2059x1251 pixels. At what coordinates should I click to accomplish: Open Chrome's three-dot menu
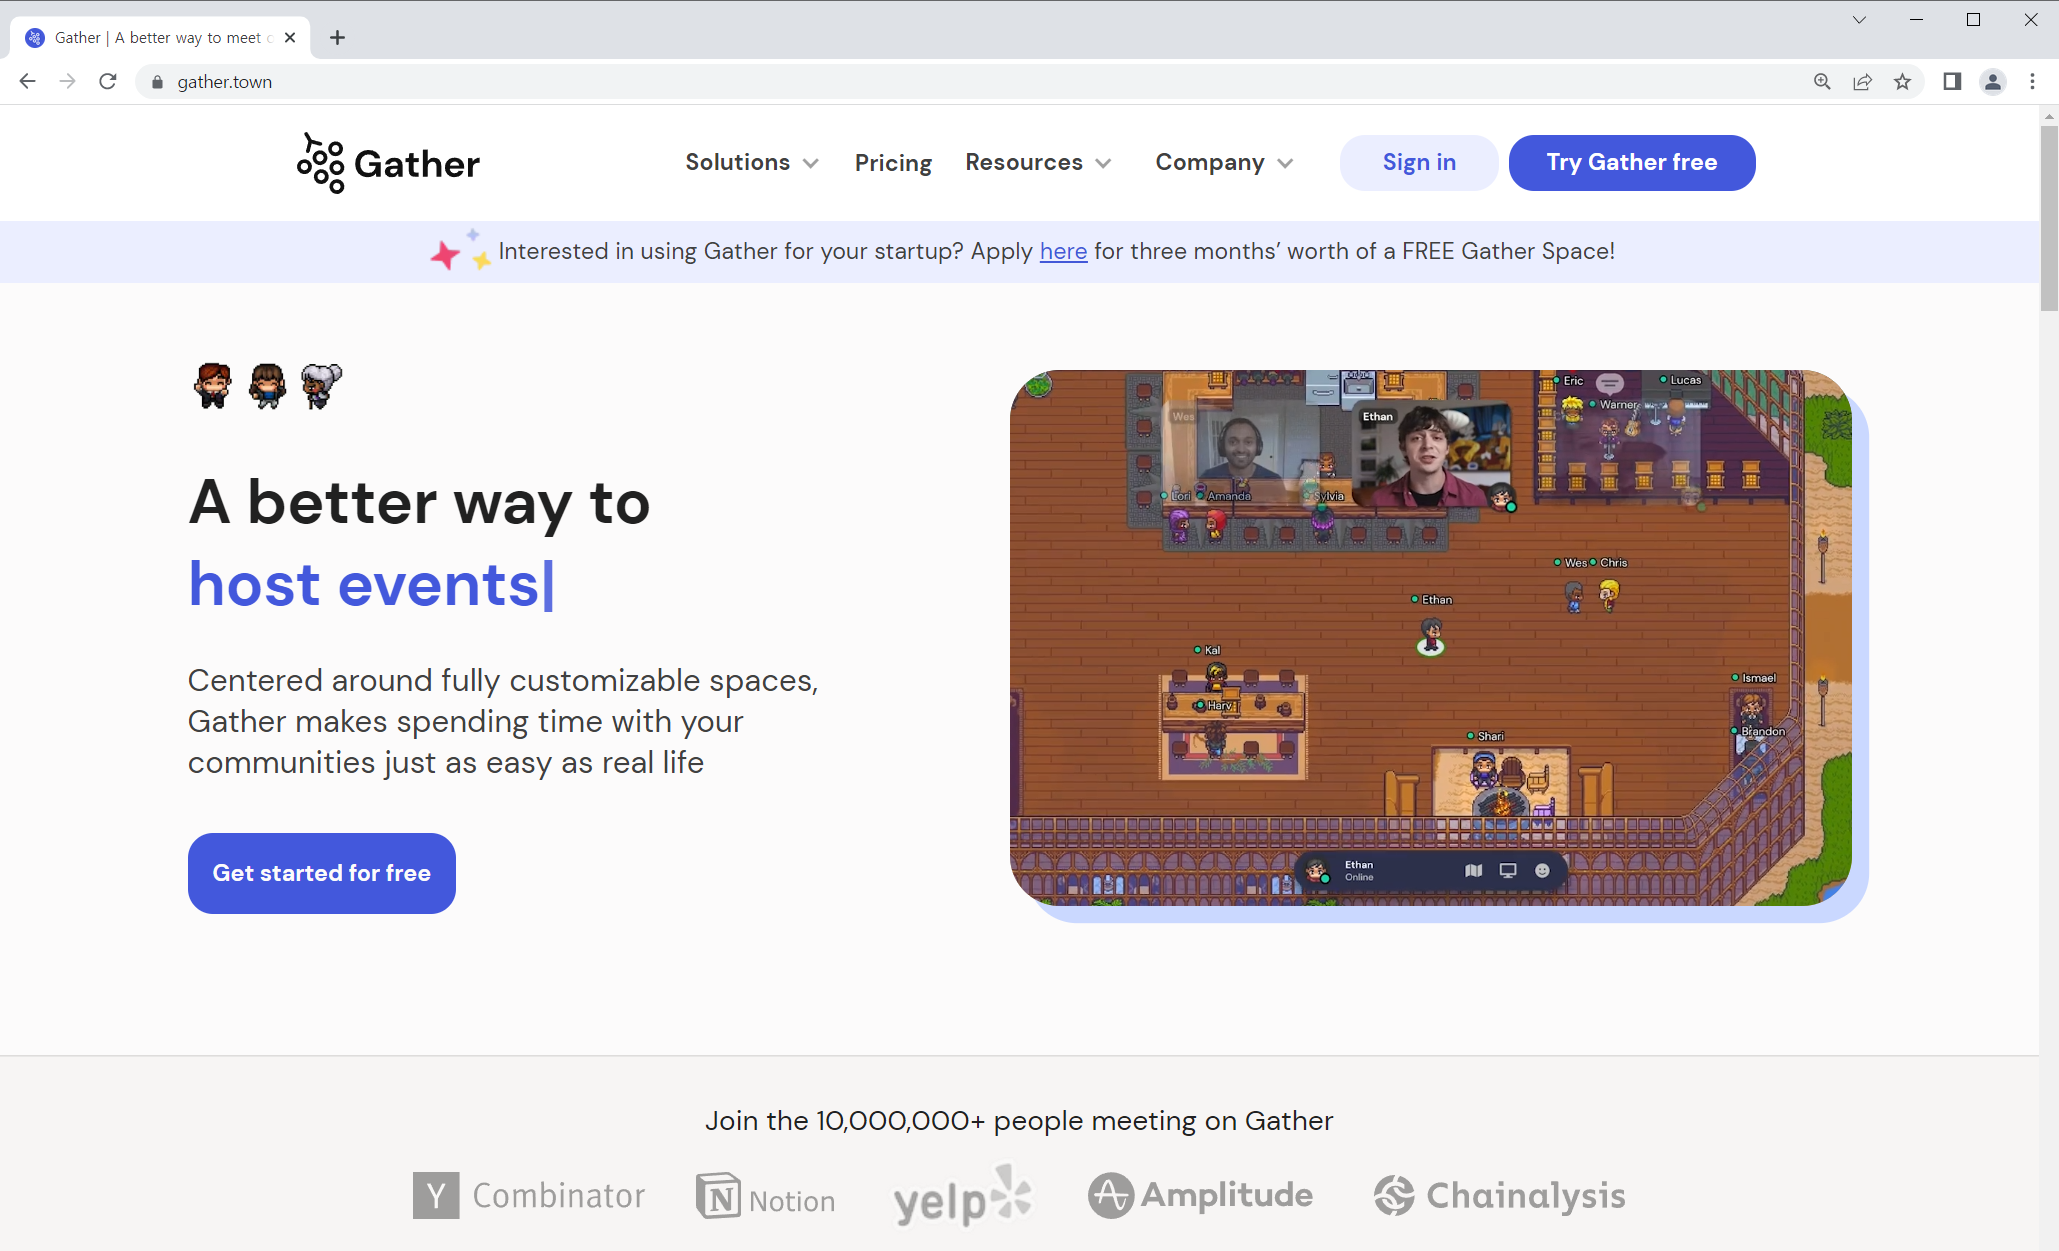click(x=2032, y=82)
